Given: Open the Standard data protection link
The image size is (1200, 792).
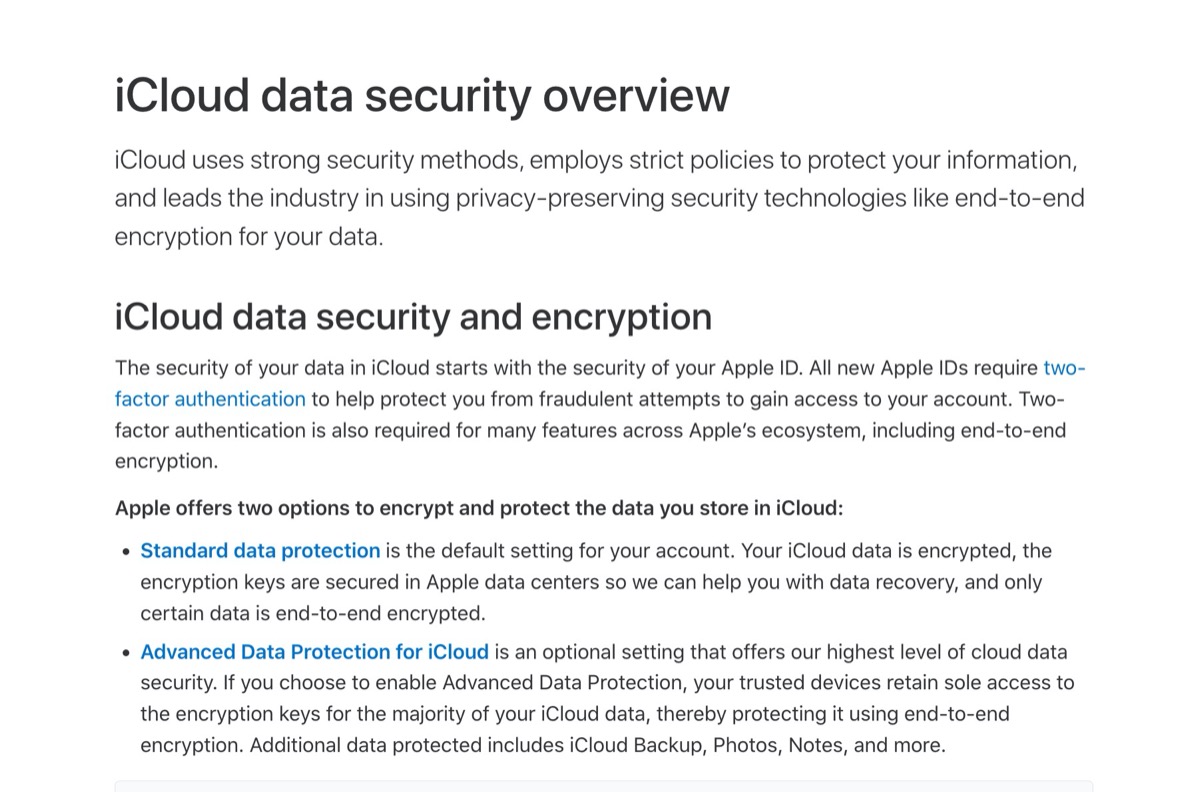Looking at the screenshot, I should click(x=260, y=551).
